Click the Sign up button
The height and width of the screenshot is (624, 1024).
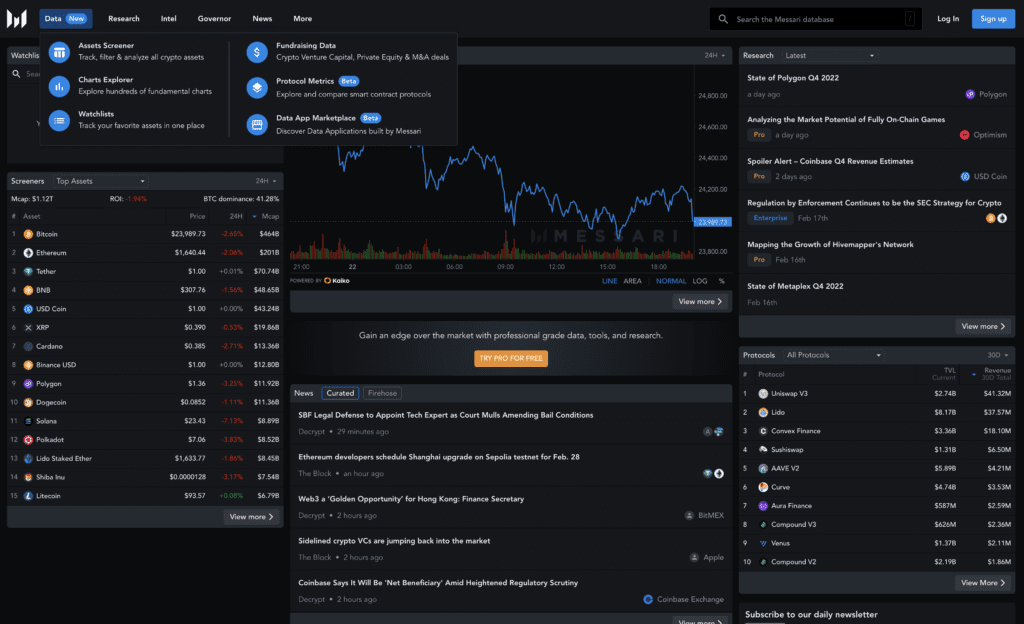[x=993, y=19]
